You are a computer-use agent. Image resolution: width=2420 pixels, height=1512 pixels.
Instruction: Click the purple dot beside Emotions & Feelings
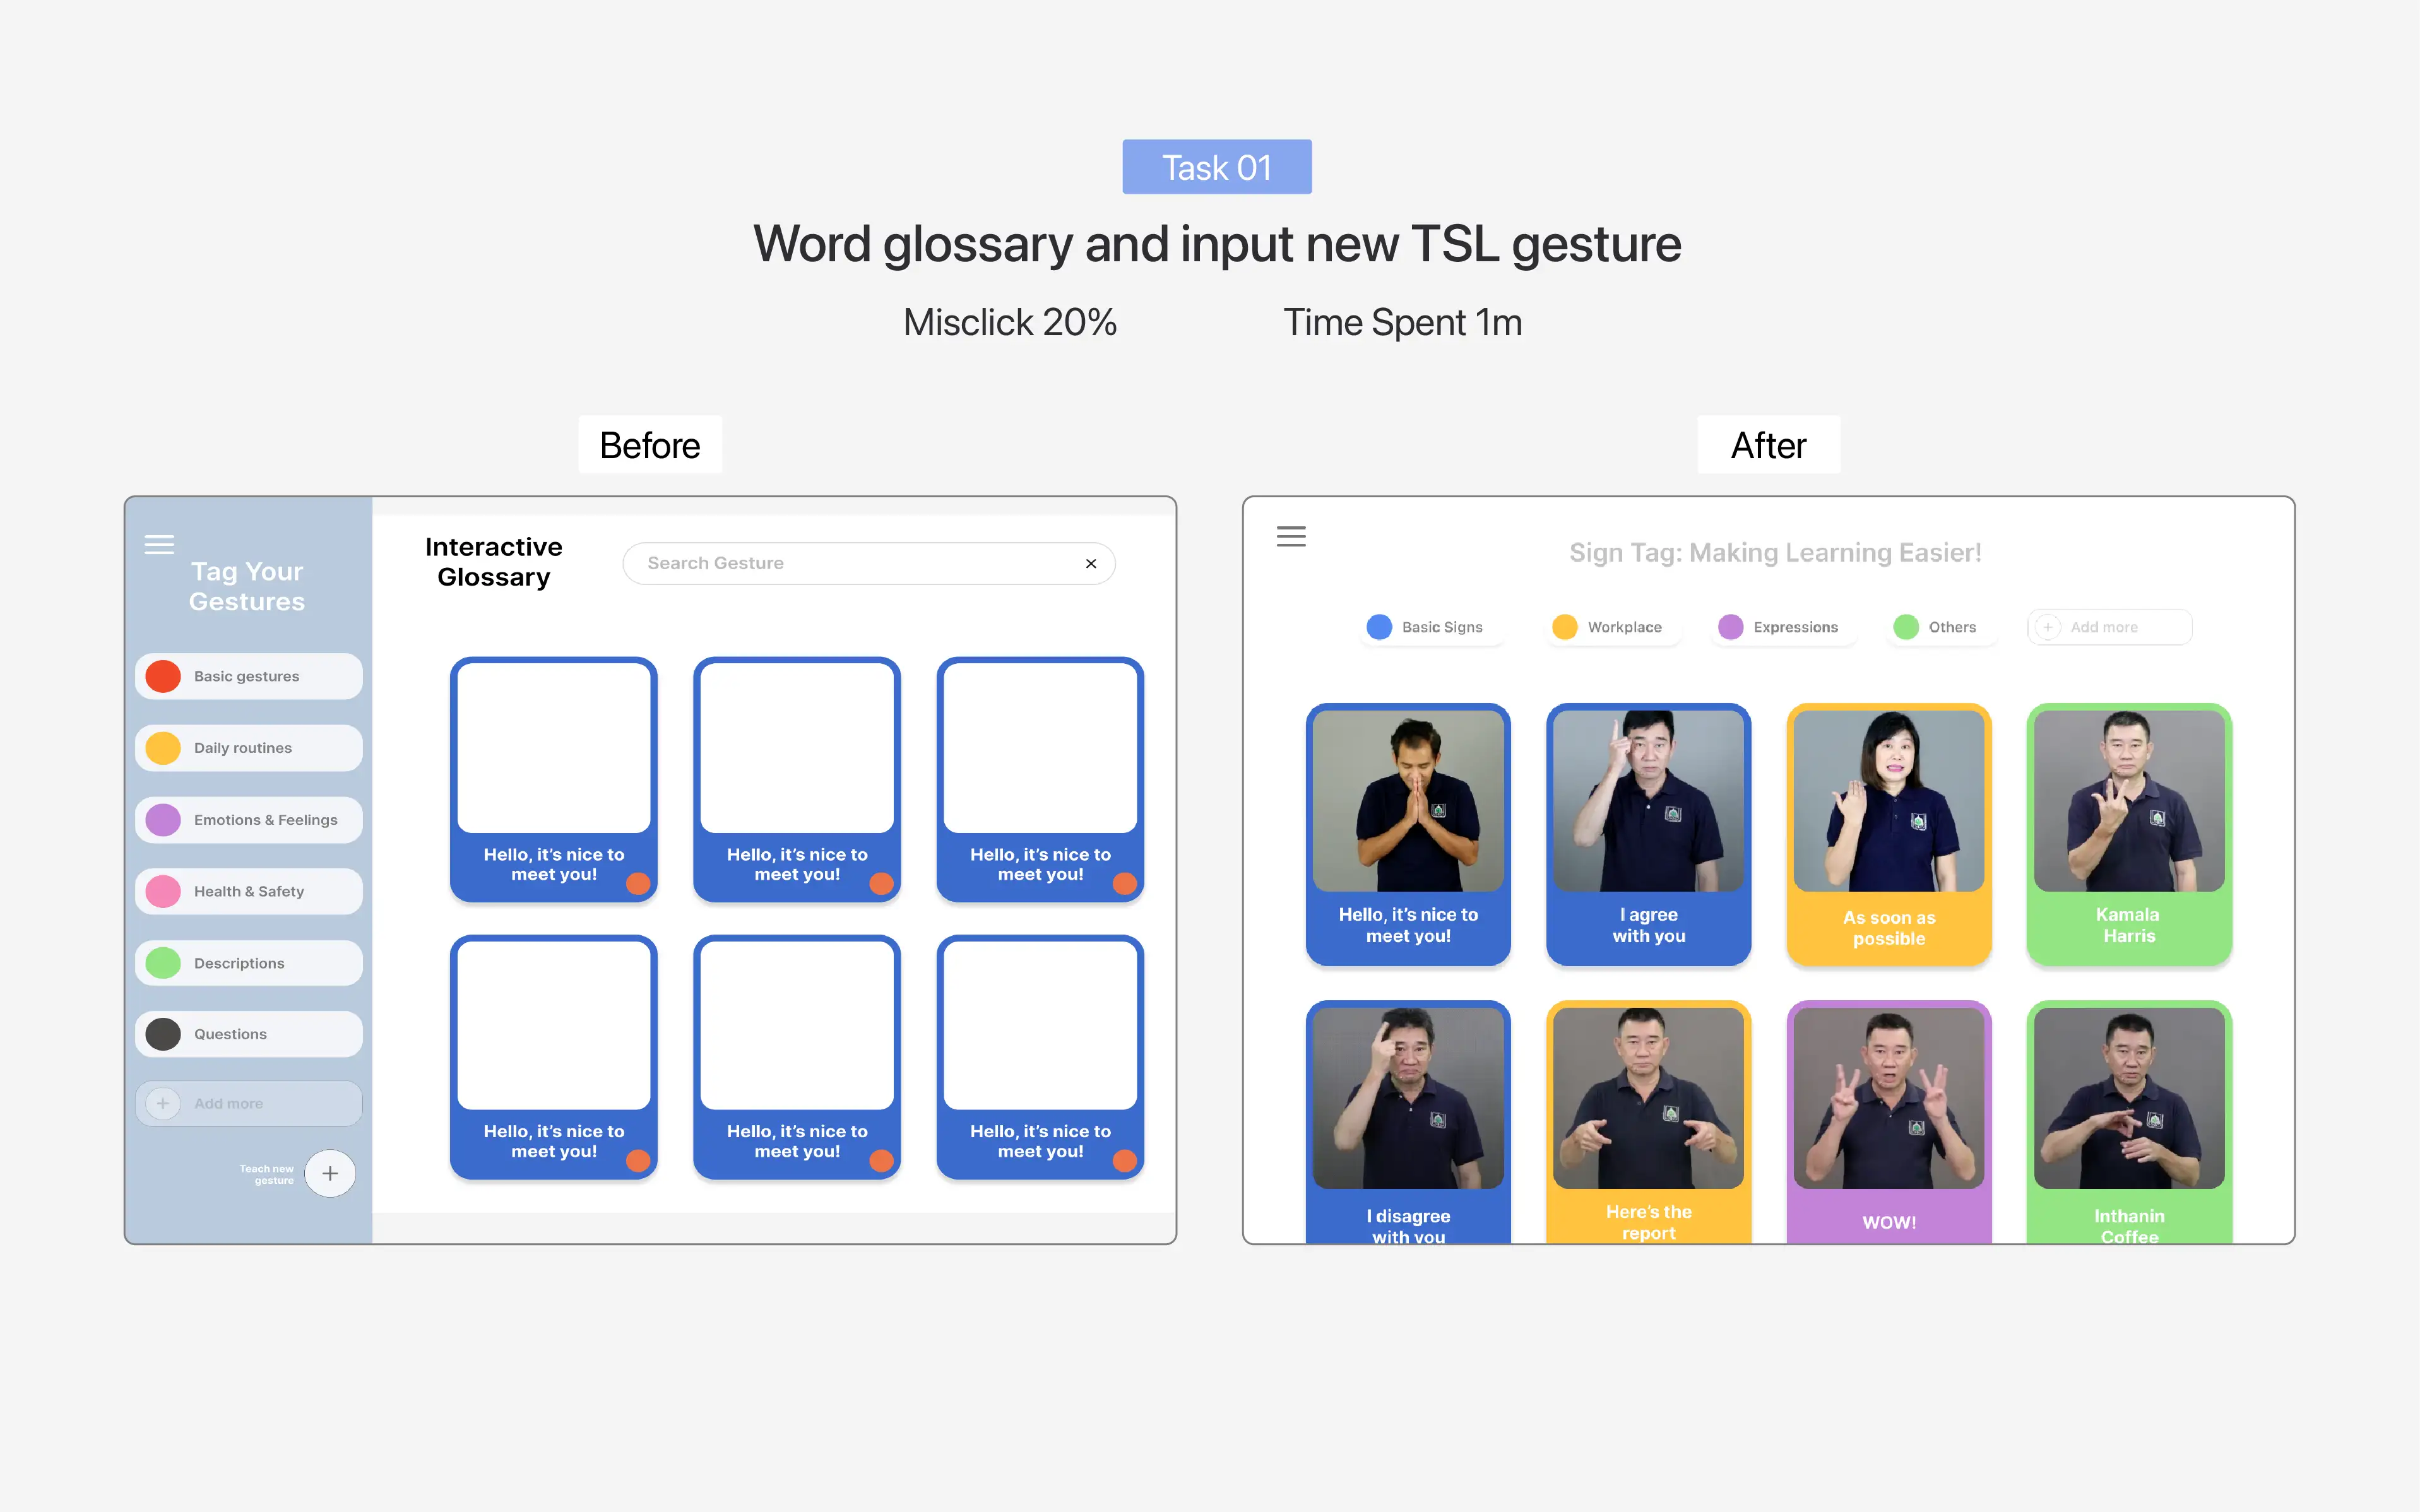163,819
